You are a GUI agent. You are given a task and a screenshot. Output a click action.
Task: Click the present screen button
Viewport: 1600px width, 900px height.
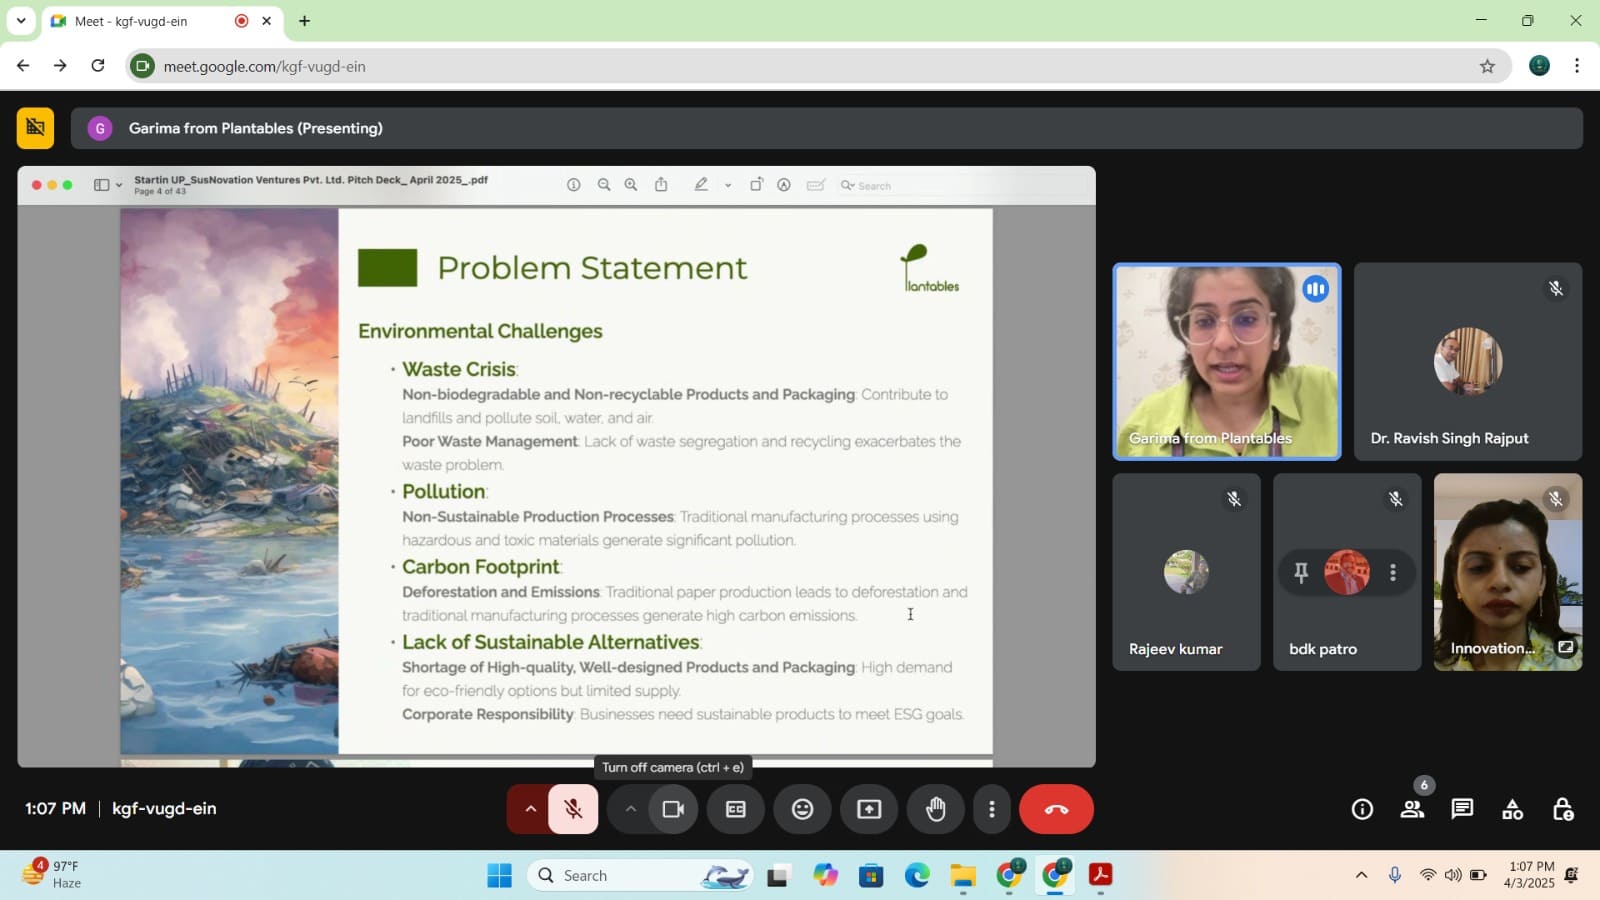tap(869, 809)
